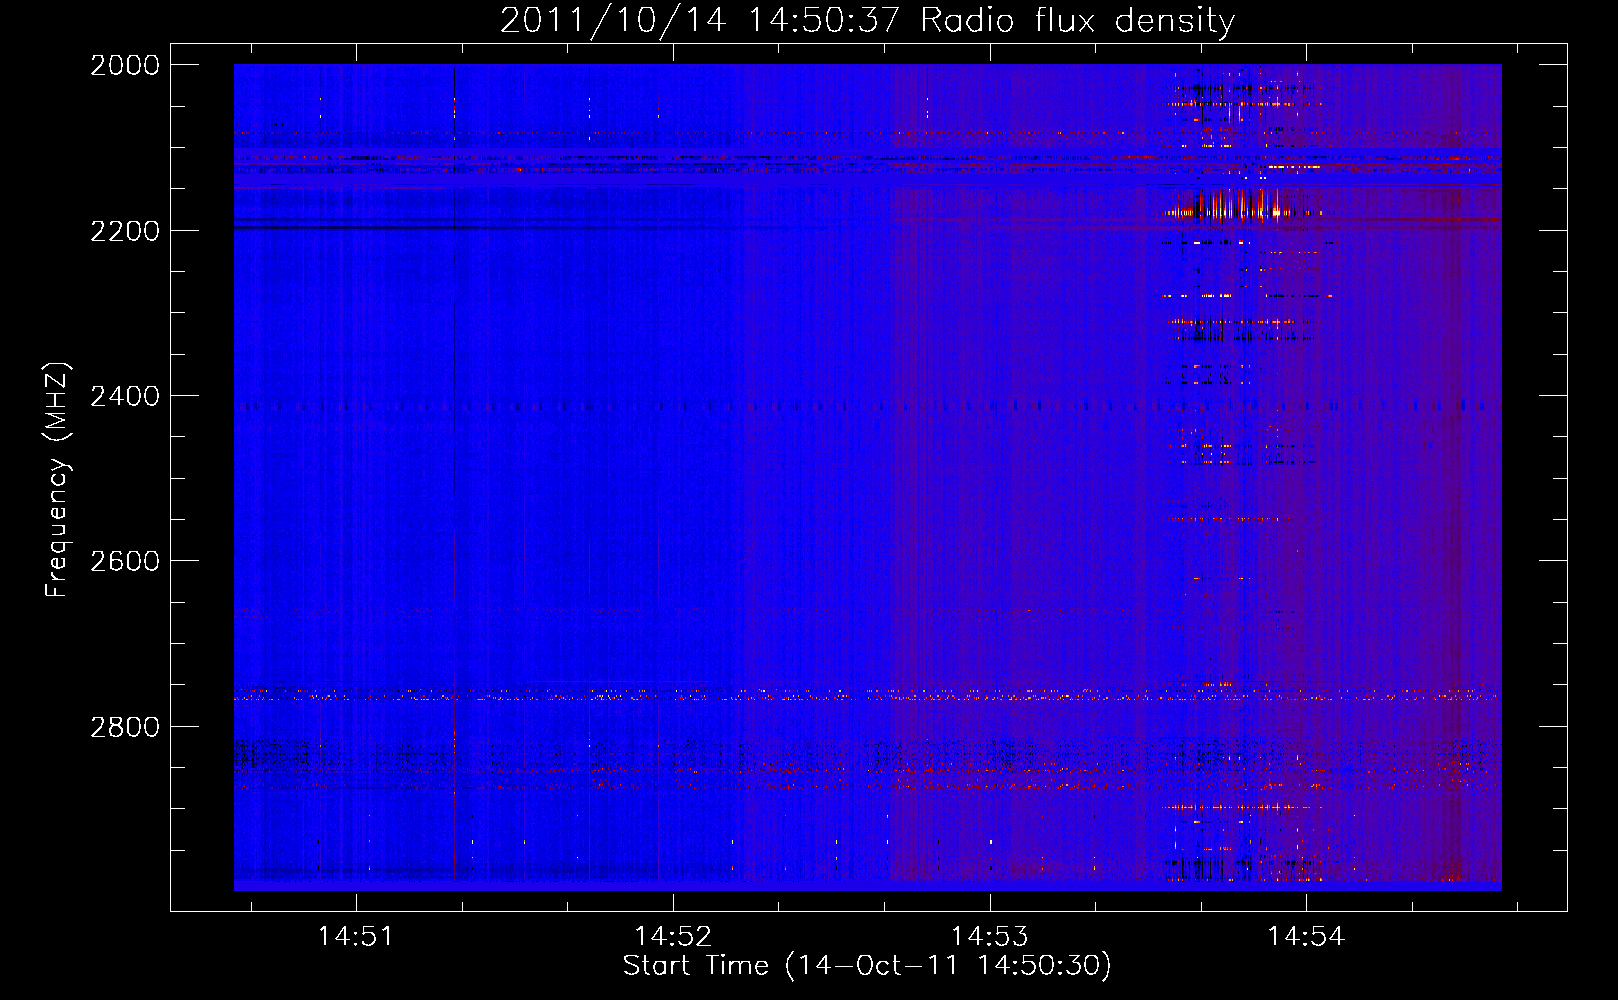Click the plot title "2011/10/14 14:50:37 Radio flux density"
The height and width of the screenshot is (1000, 1618).
tap(867, 20)
